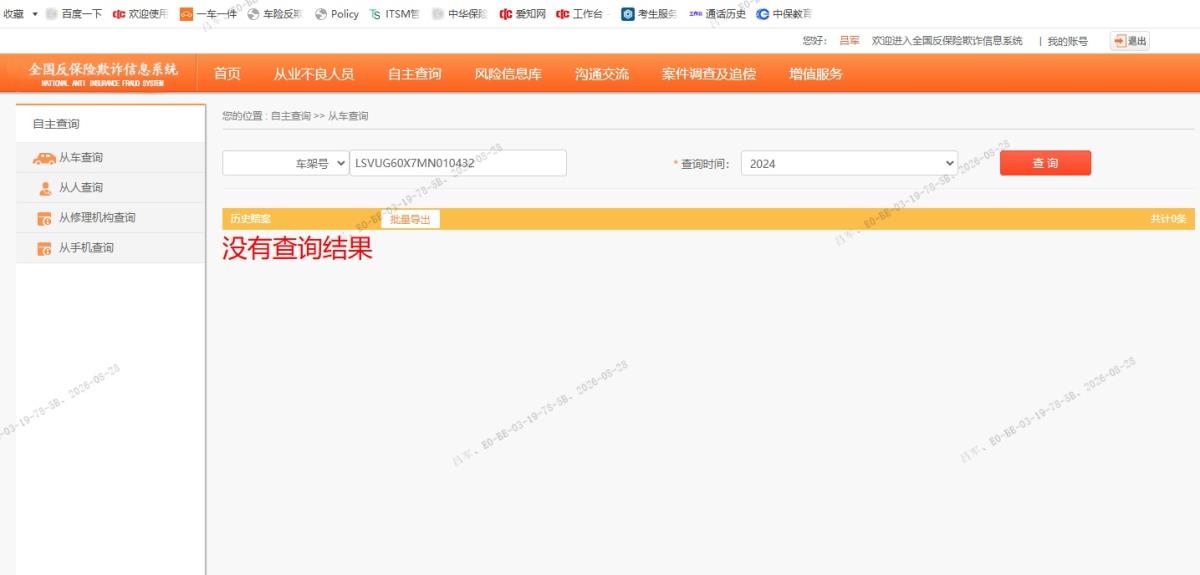Go to the 从业不良人员 menu
The height and width of the screenshot is (575, 1200).
314,74
